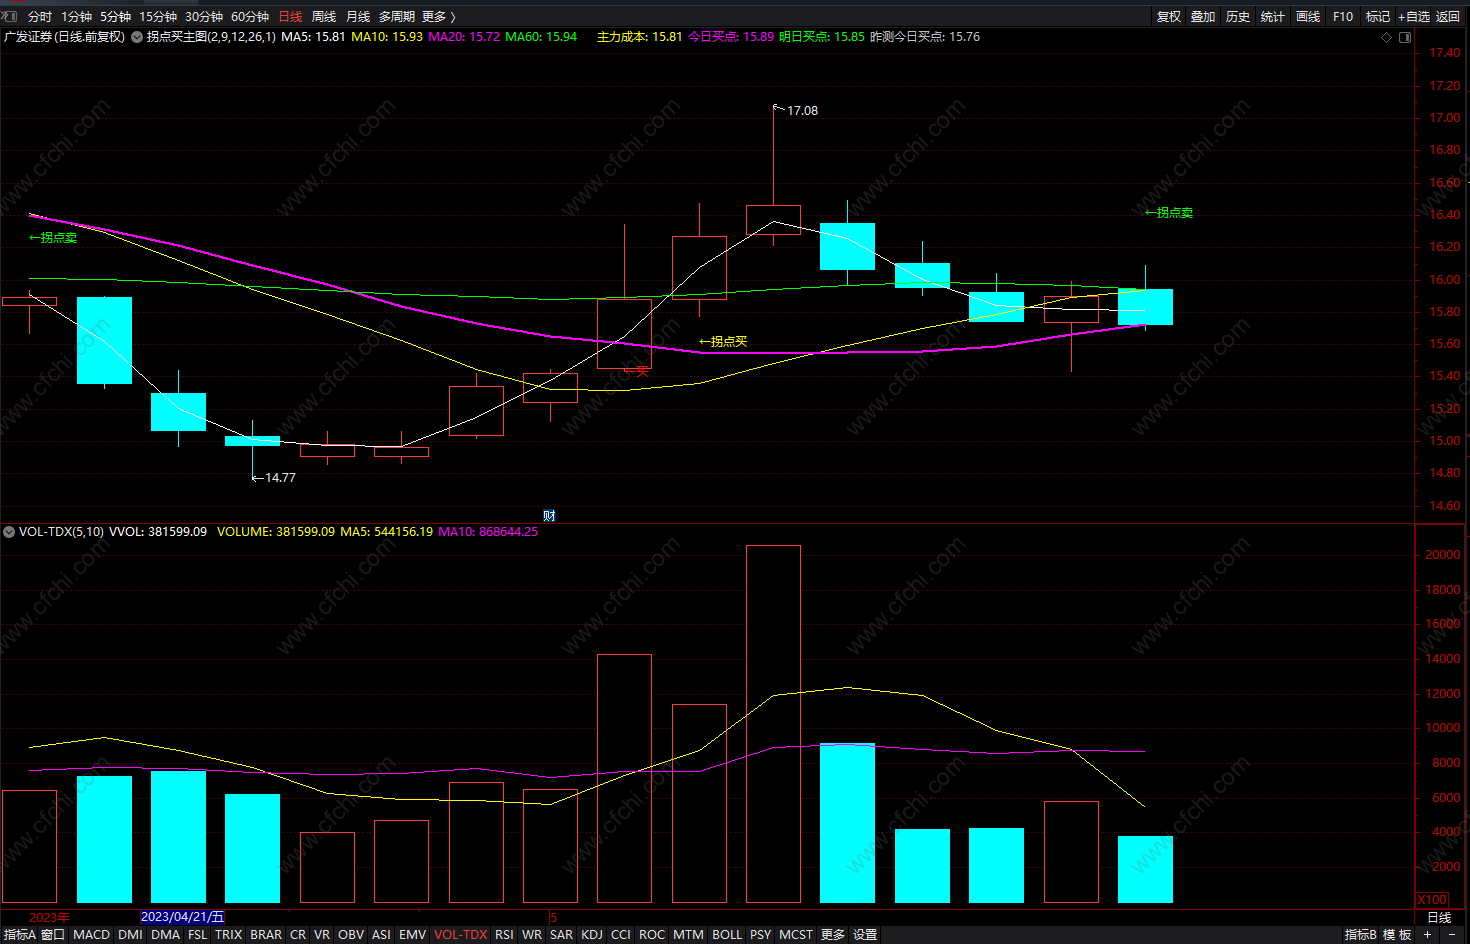Select the VR indicator

pos(322,935)
